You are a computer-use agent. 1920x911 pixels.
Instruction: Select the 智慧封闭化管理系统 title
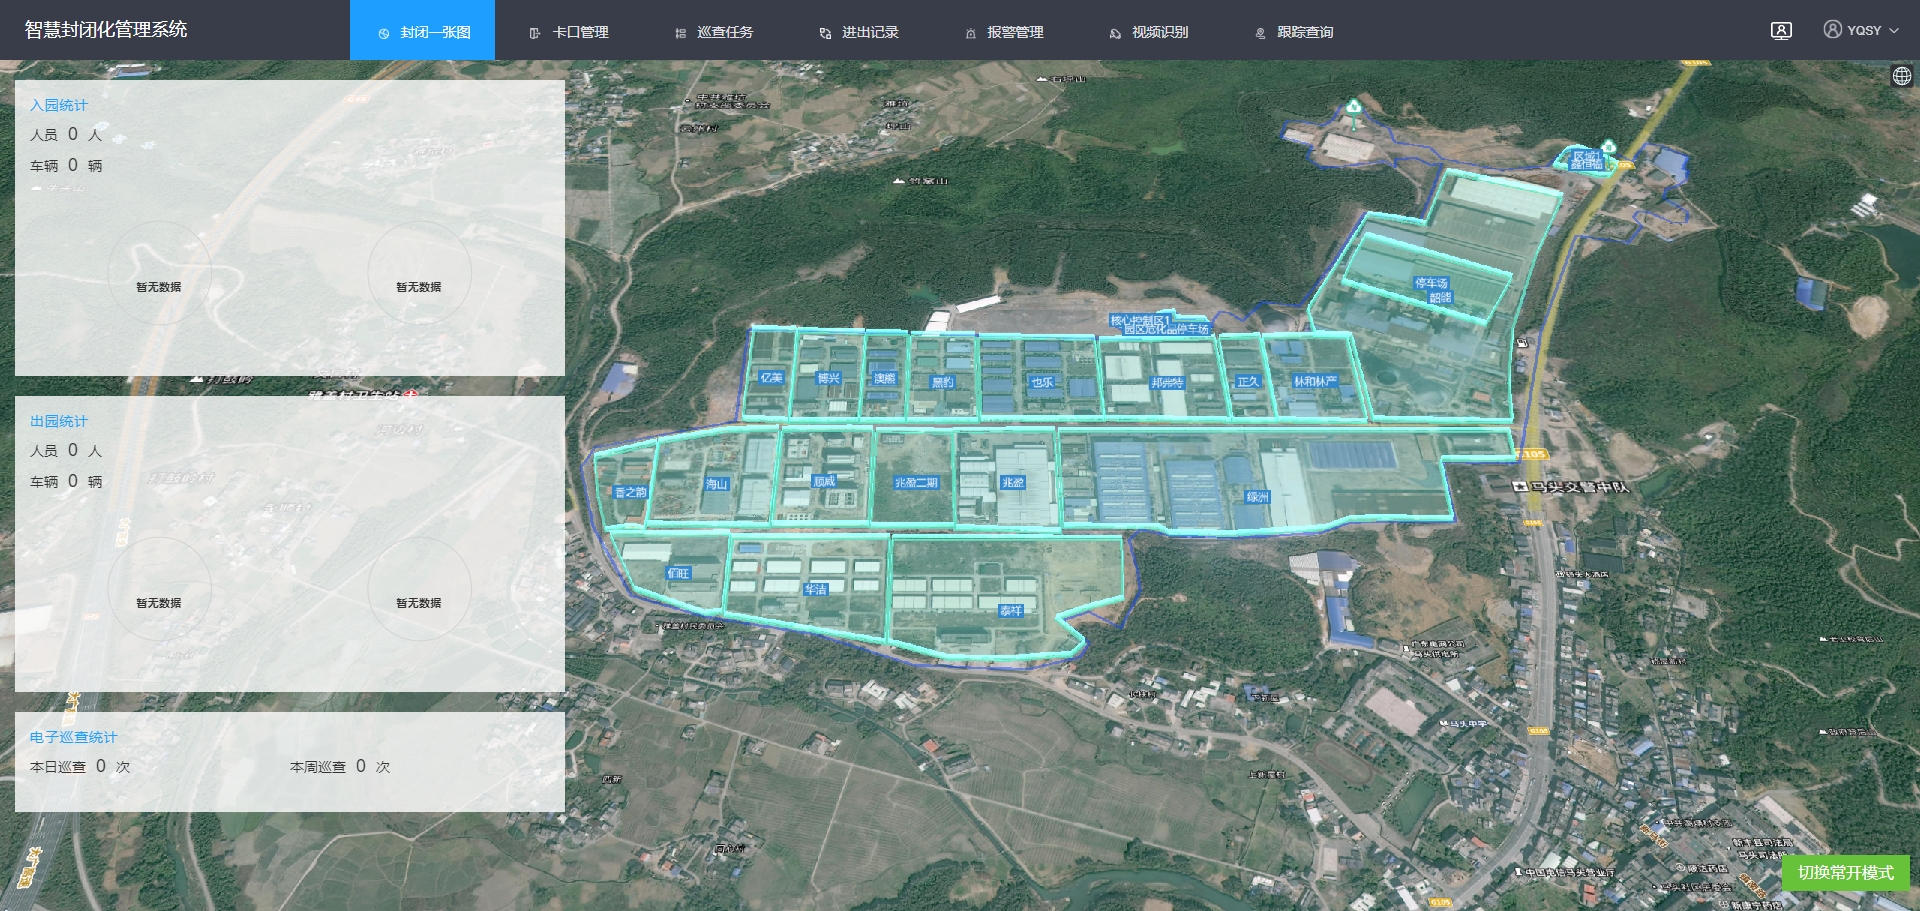[x=106, y=30]
